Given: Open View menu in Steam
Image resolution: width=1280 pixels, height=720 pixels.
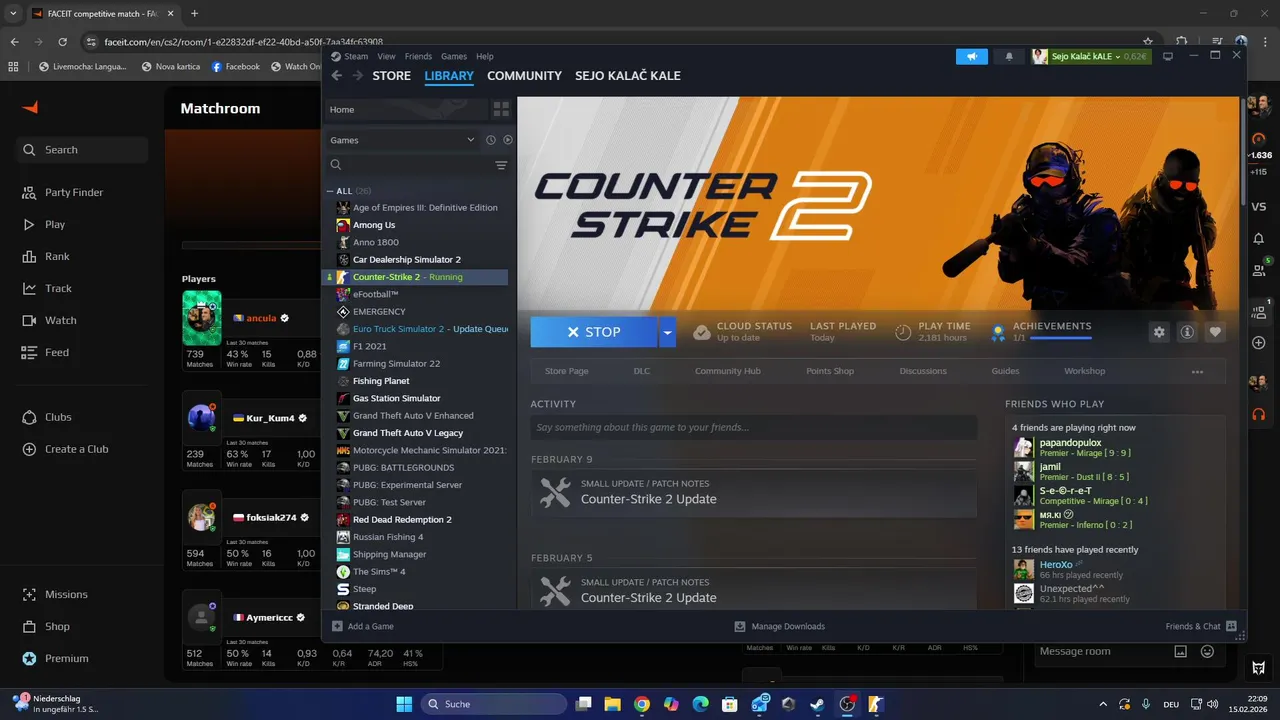Looking at the screenshot, I should click(x=386, y=56).
